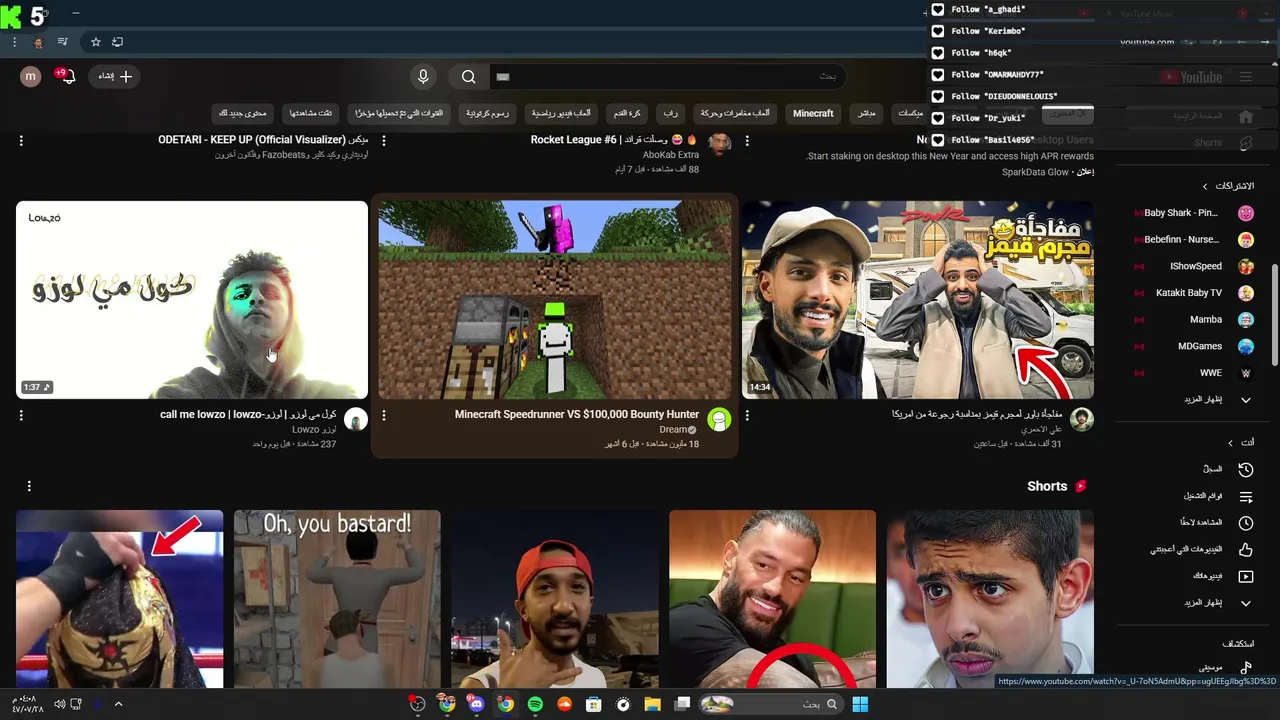
Task: Open File Explorer from the taskbar
Action: pos(652,705)
